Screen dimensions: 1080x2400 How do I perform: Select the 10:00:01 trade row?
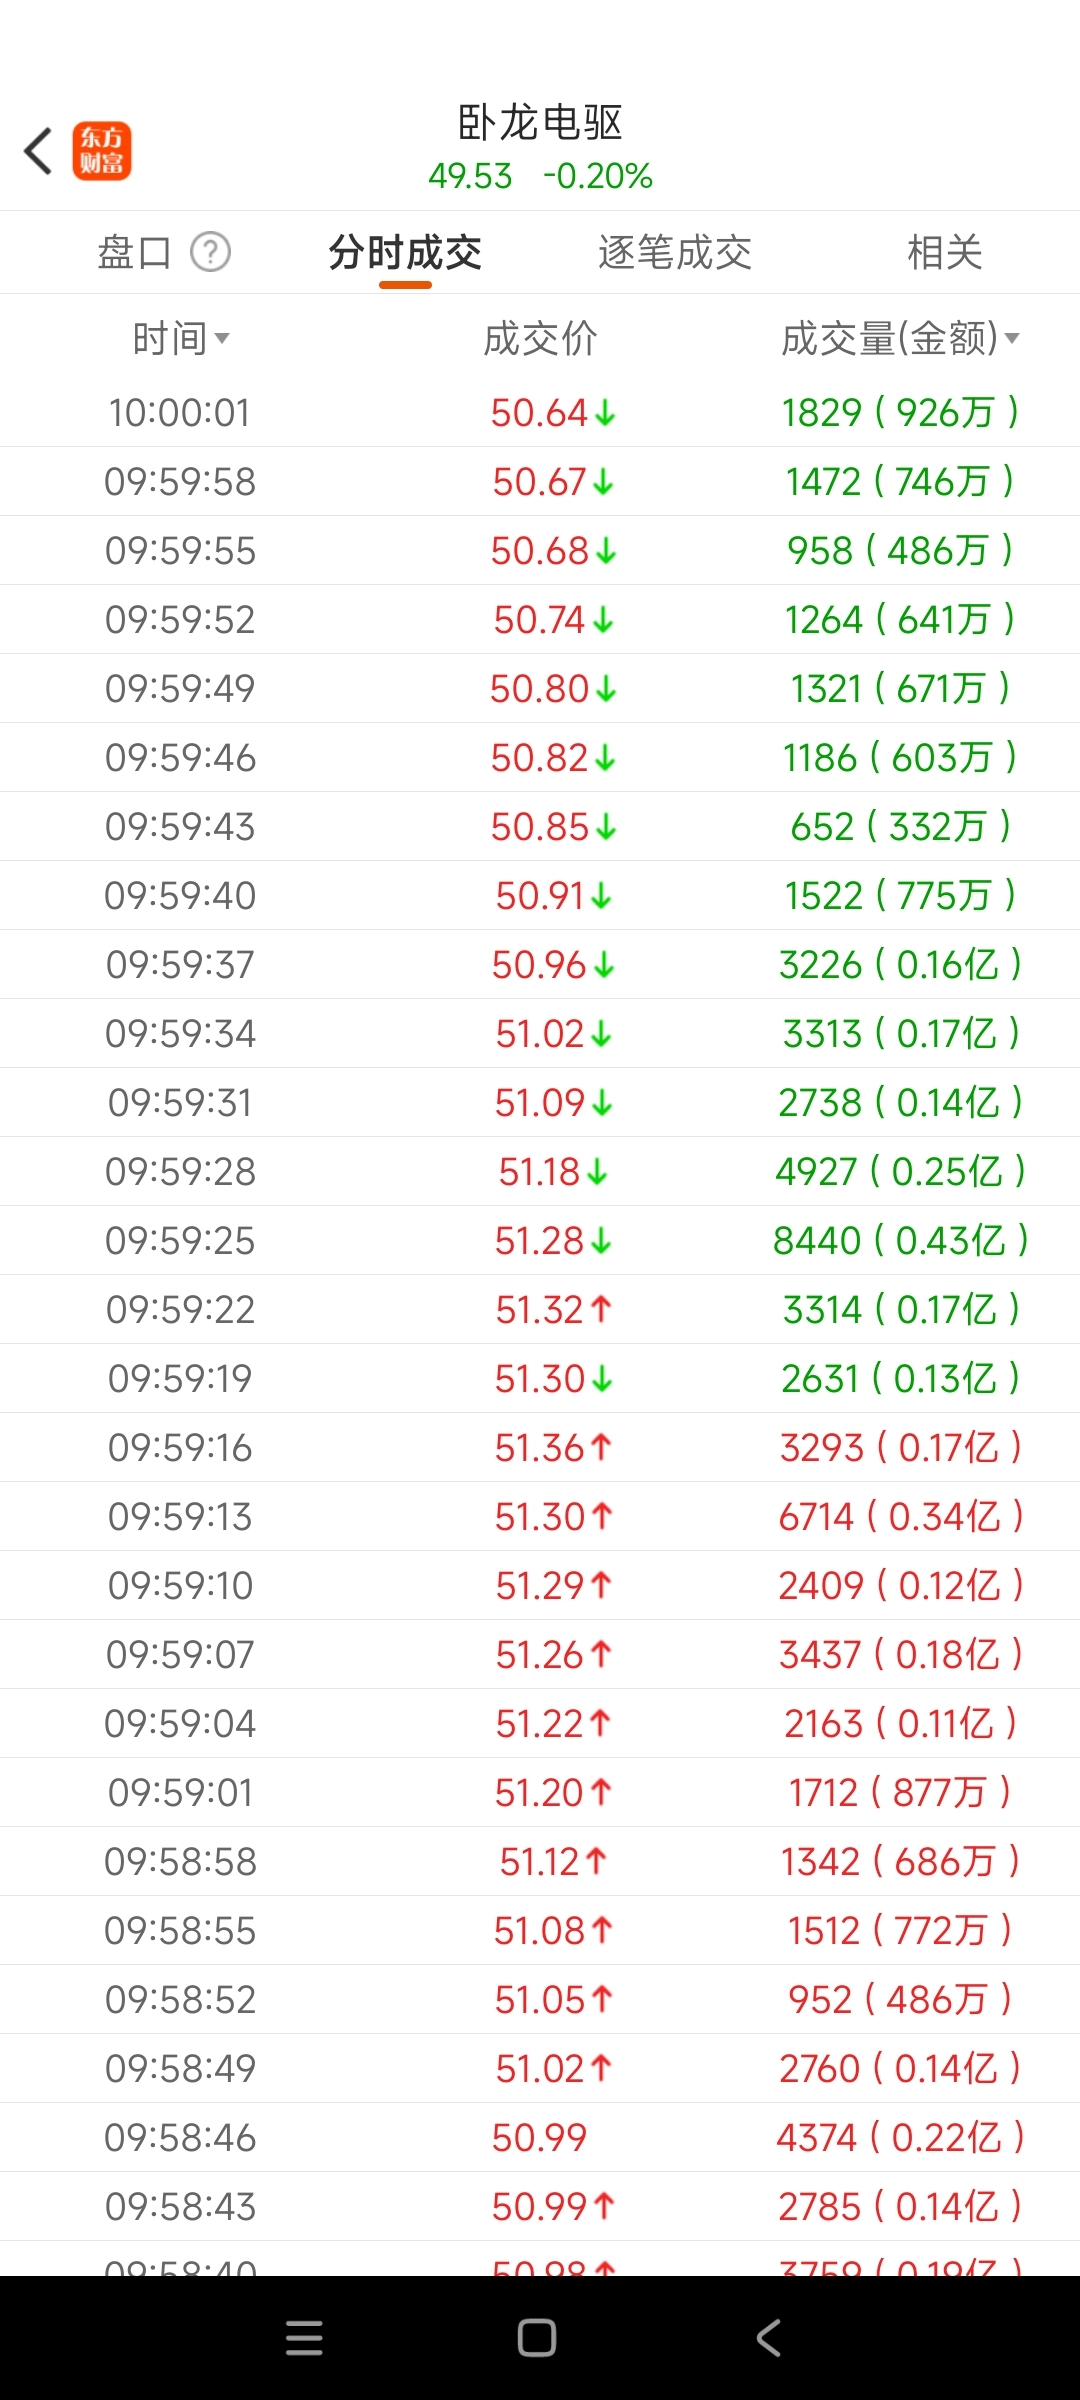click(x=540, y=413)
